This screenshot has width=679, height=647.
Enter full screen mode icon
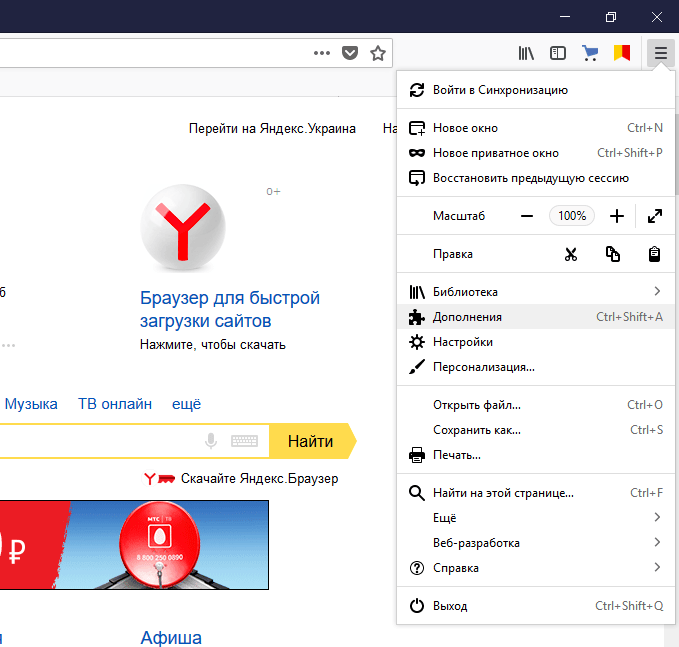click(x=655, y=216)
